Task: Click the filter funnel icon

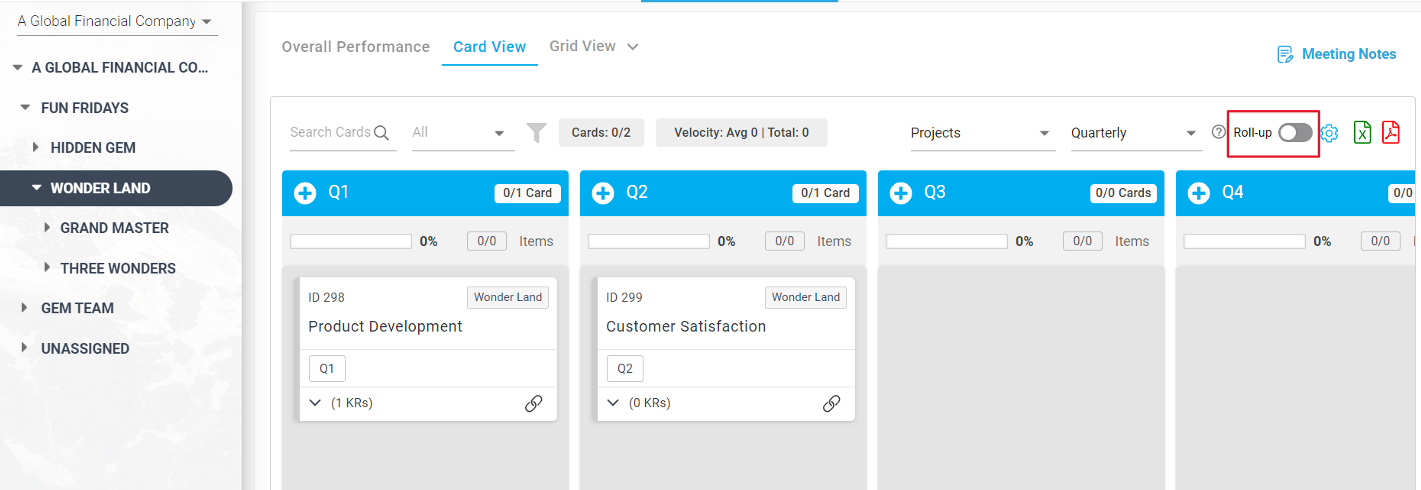Action: (x=537, y=133)
